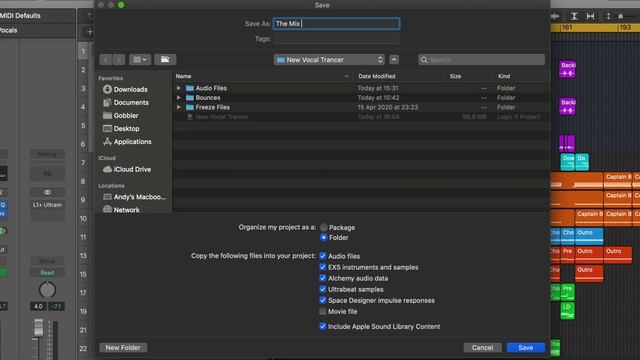Click the L1+ Ultram plugin slot
The image size is (640, 360).
click(x=47, y=205)
